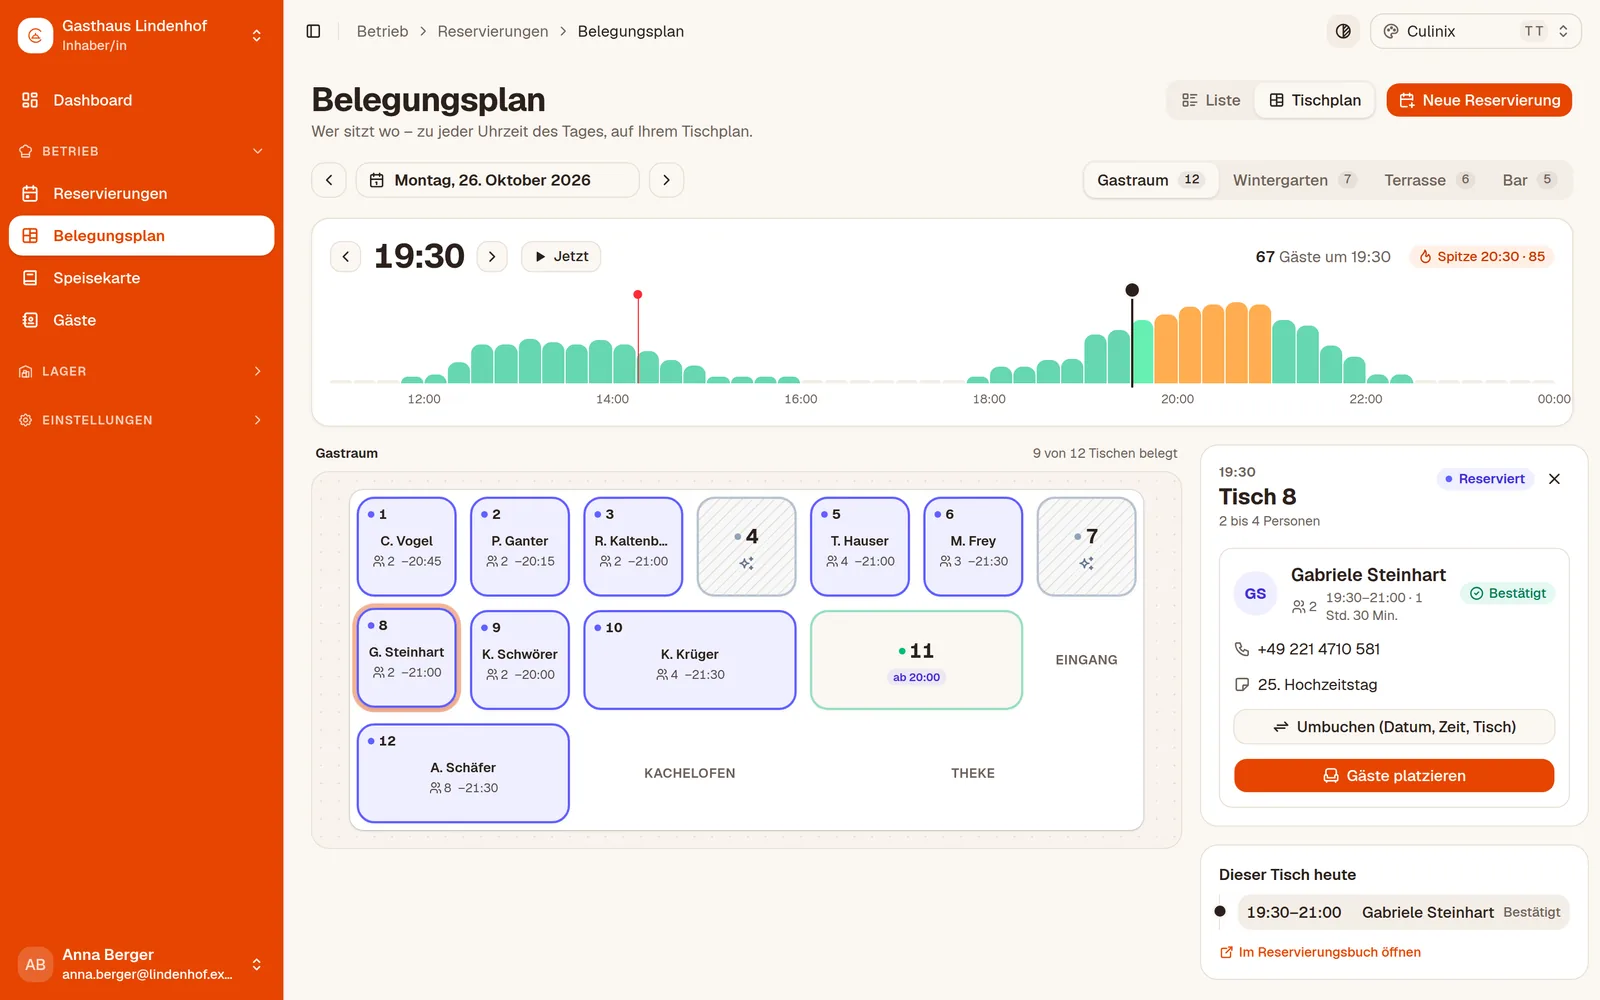Select table 11 free from 20:00
This screenshot has width=1600, height=1000.
point(916,660)
